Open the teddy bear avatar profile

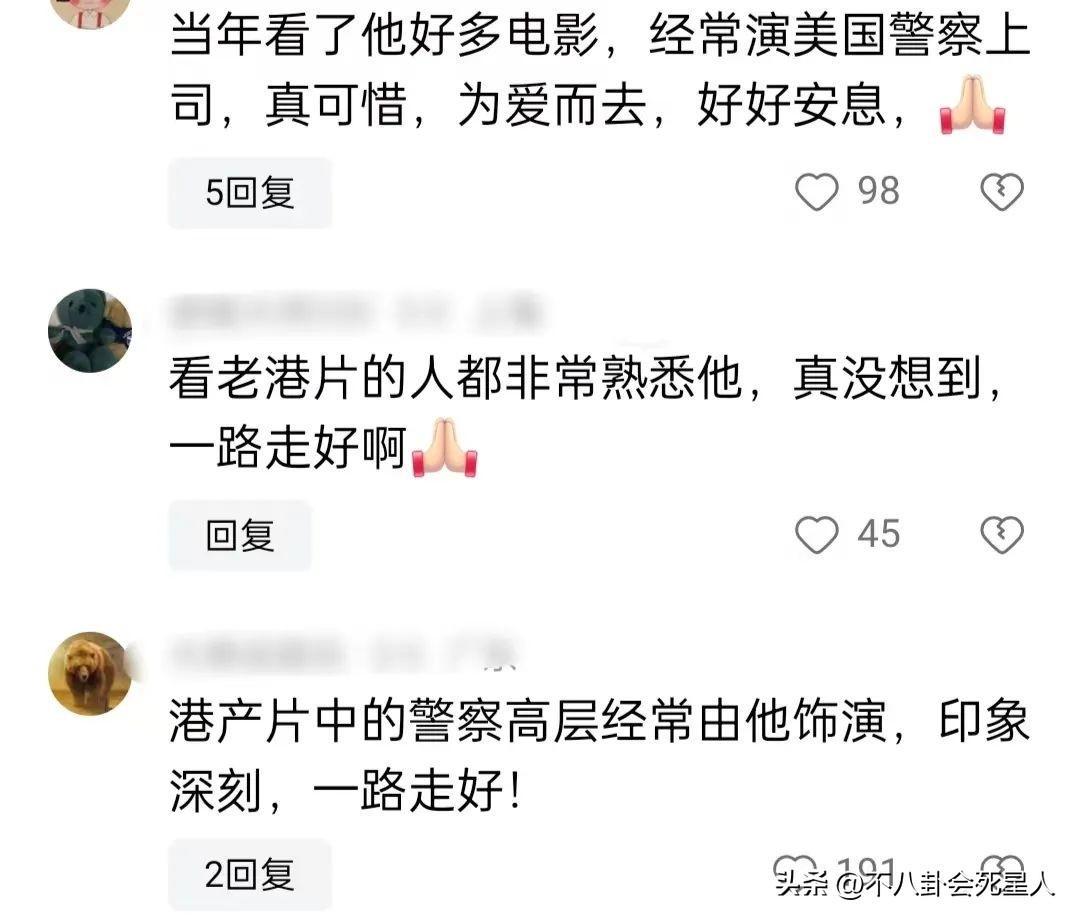point(90,331)
